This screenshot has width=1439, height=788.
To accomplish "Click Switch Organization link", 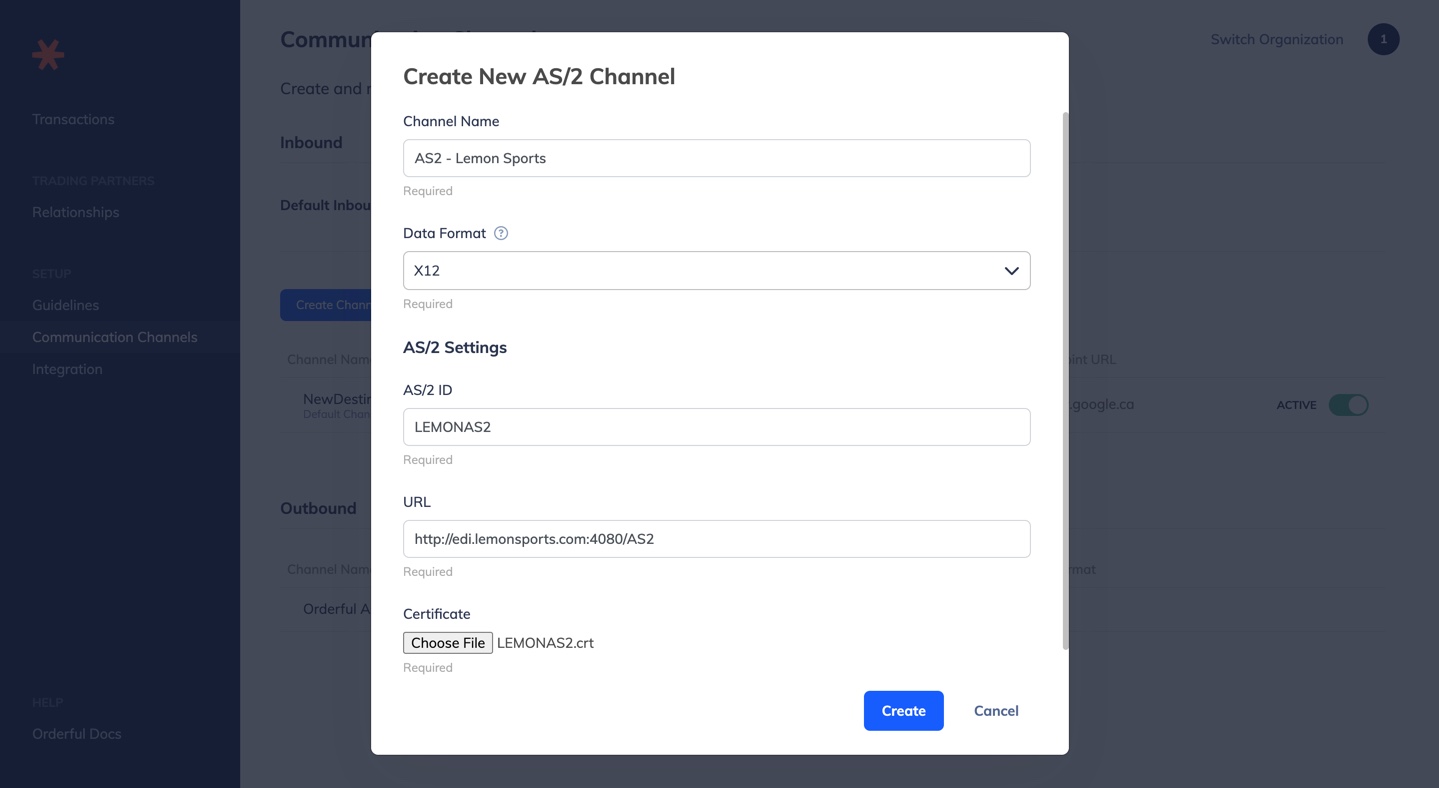I will pyautogui.click(x=1277, y=39).
